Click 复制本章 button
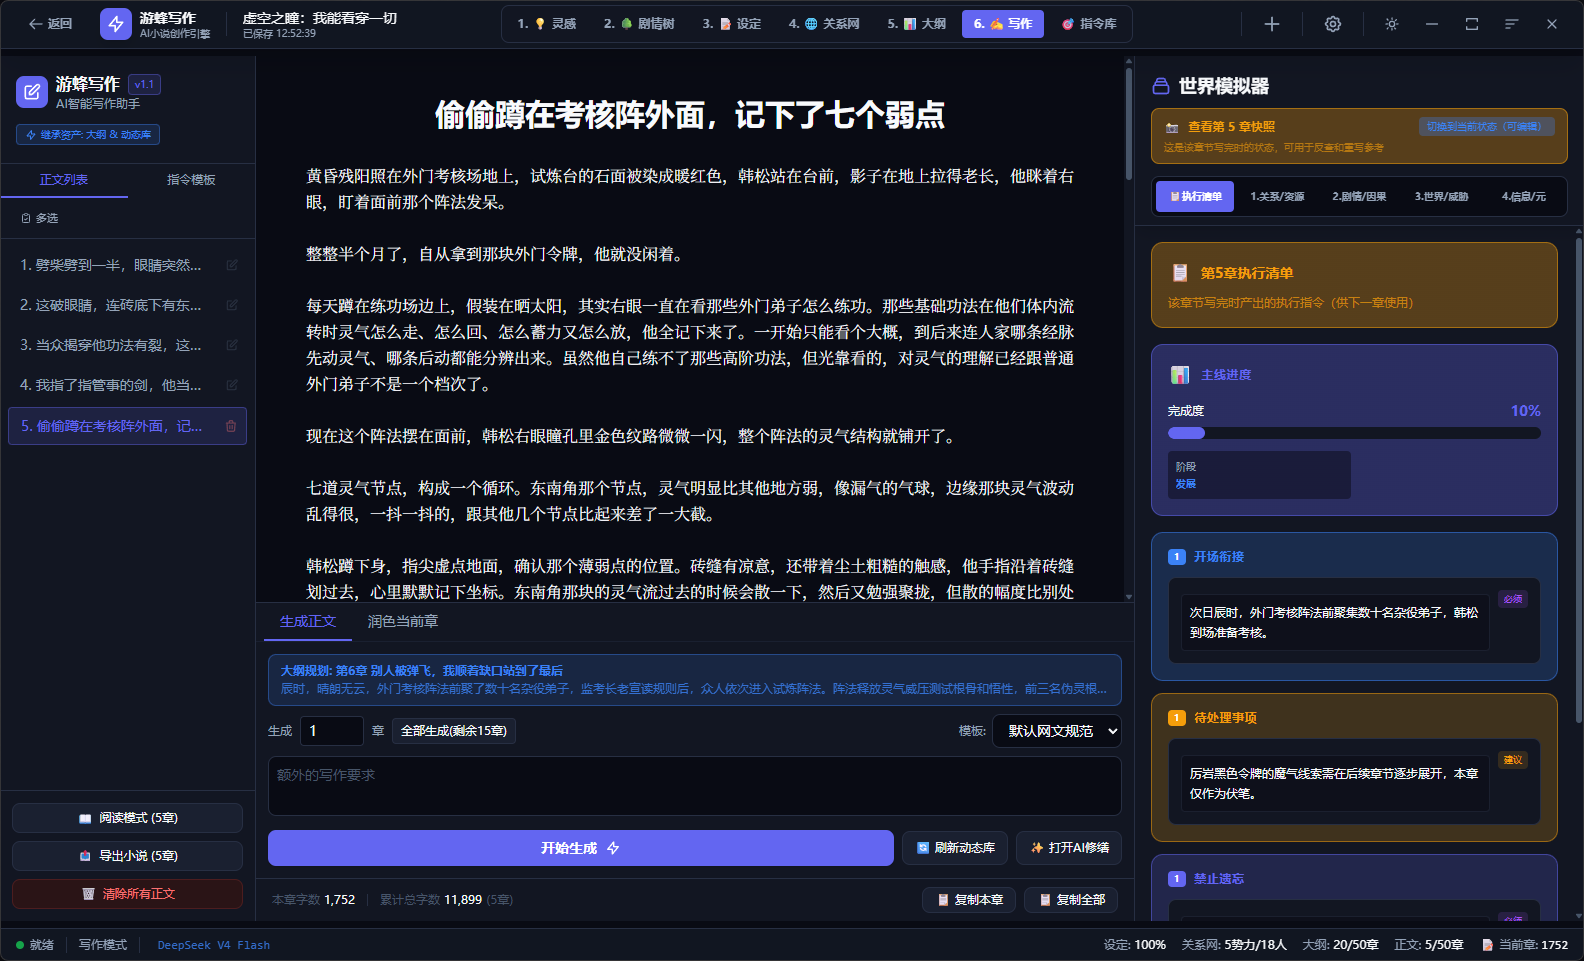Screen dimensions: 1584x961 point(969,900)
